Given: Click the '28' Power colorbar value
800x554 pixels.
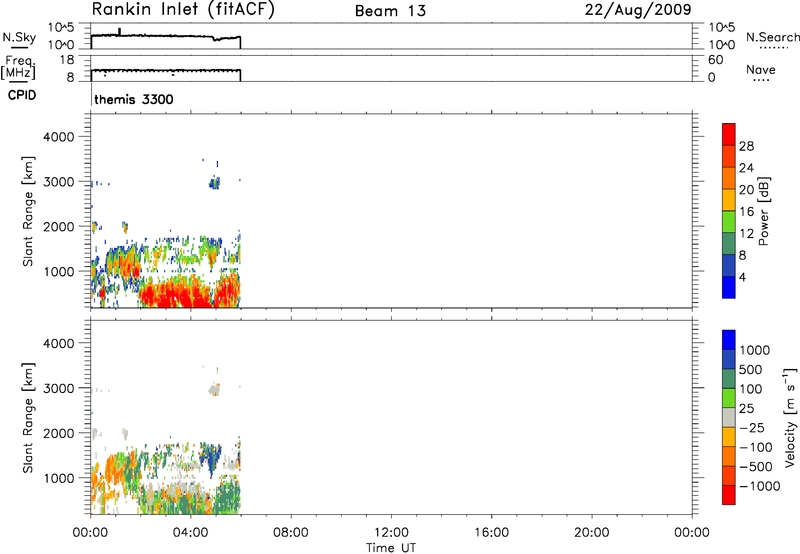Looking at the screenshot, I should pyautogui.click(x=746, y=146).
